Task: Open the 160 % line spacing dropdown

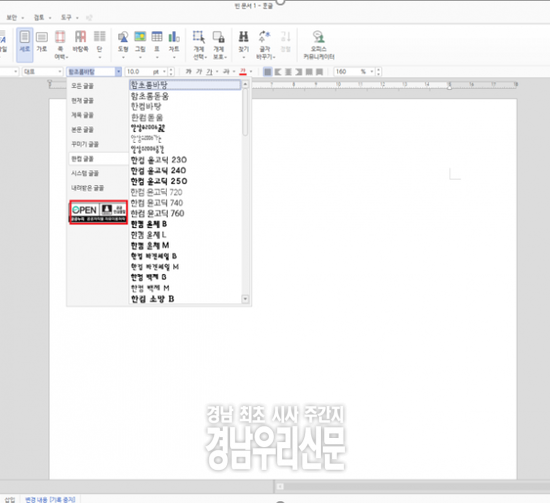Action: [x=372, y=72]
